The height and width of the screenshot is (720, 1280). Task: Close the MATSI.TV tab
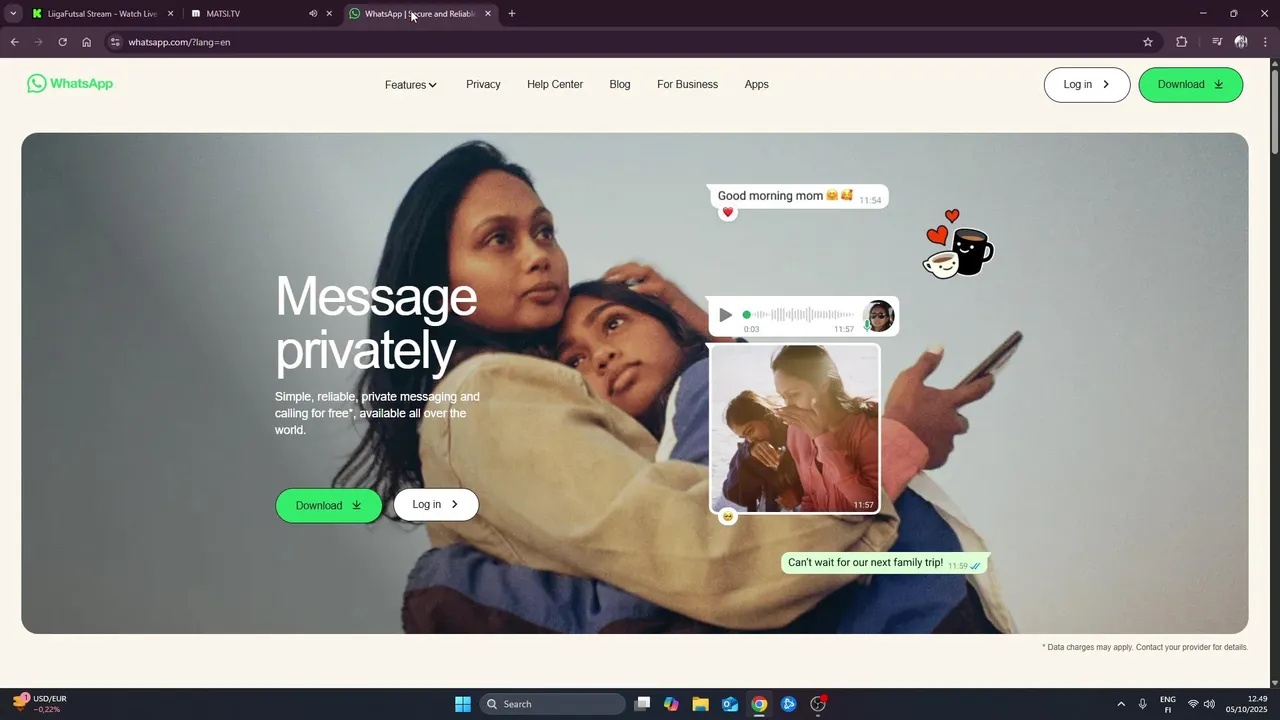(x=329, y=14)
